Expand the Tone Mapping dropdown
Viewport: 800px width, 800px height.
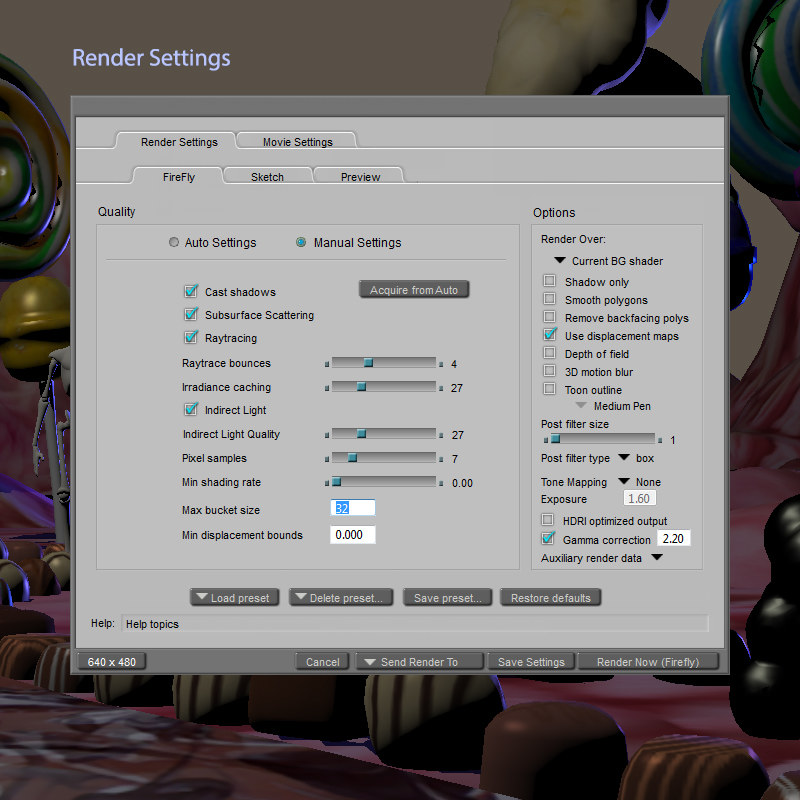click(x=624, y=481)
